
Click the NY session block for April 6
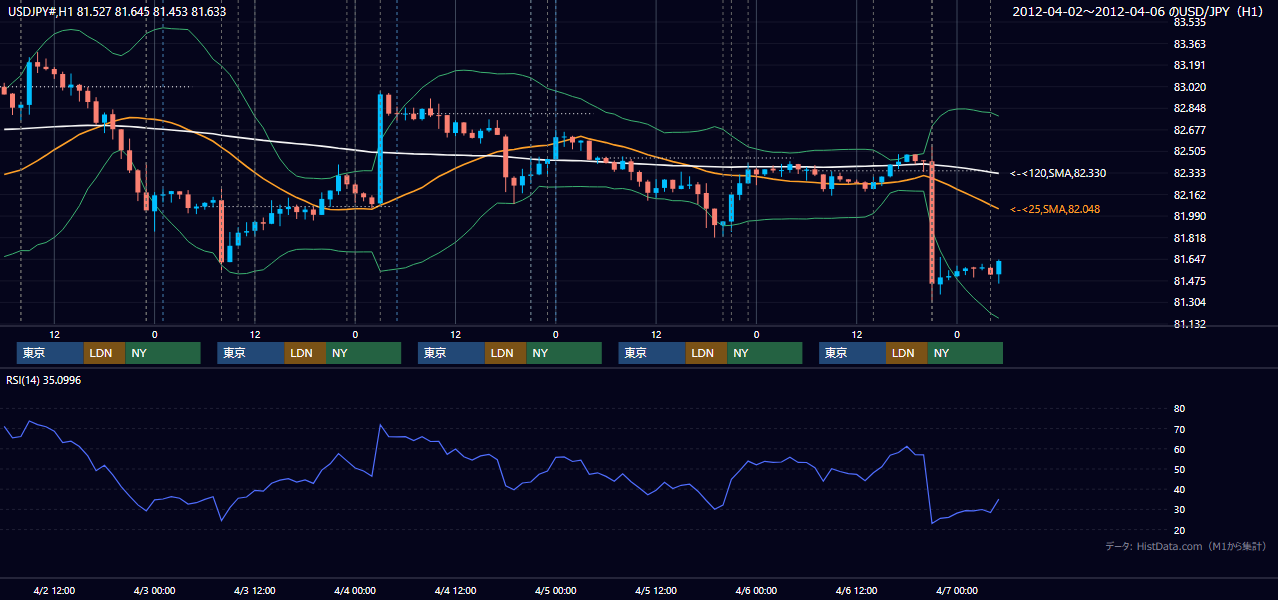(x=965, y=353)
